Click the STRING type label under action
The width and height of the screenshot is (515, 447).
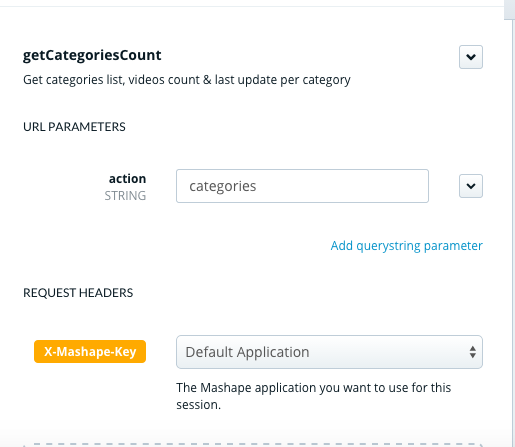click(x=125, y=196)
